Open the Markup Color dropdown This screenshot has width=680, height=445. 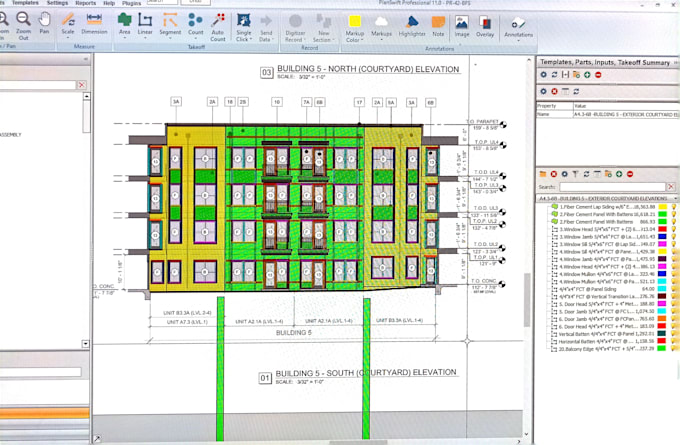(x=362, y=40)
